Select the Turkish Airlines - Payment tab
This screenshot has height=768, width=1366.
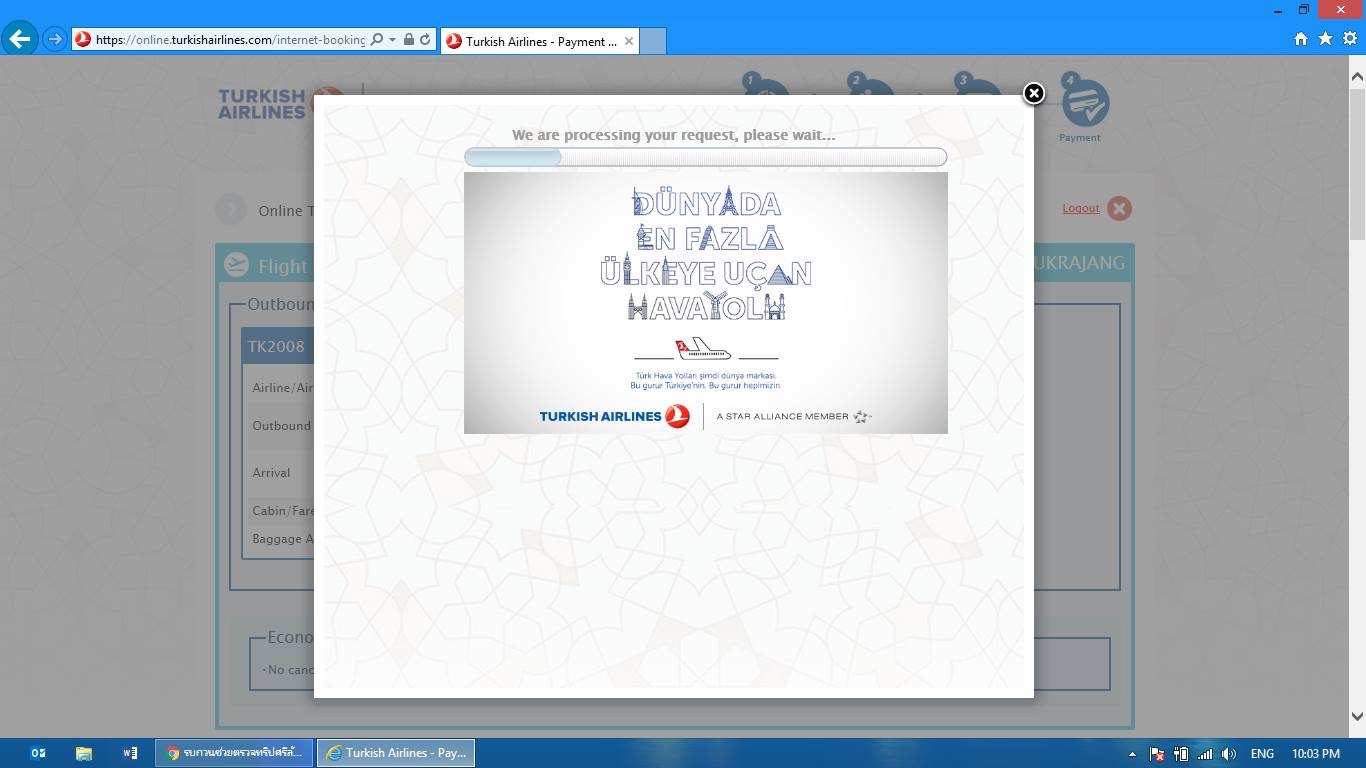[x=540, y=41]
